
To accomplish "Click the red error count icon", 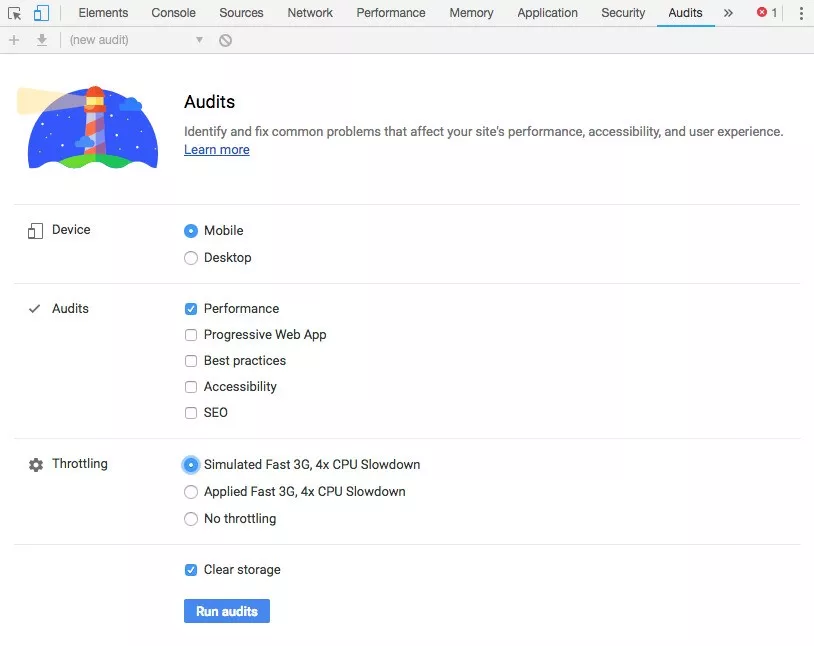I will coord(762,13).
